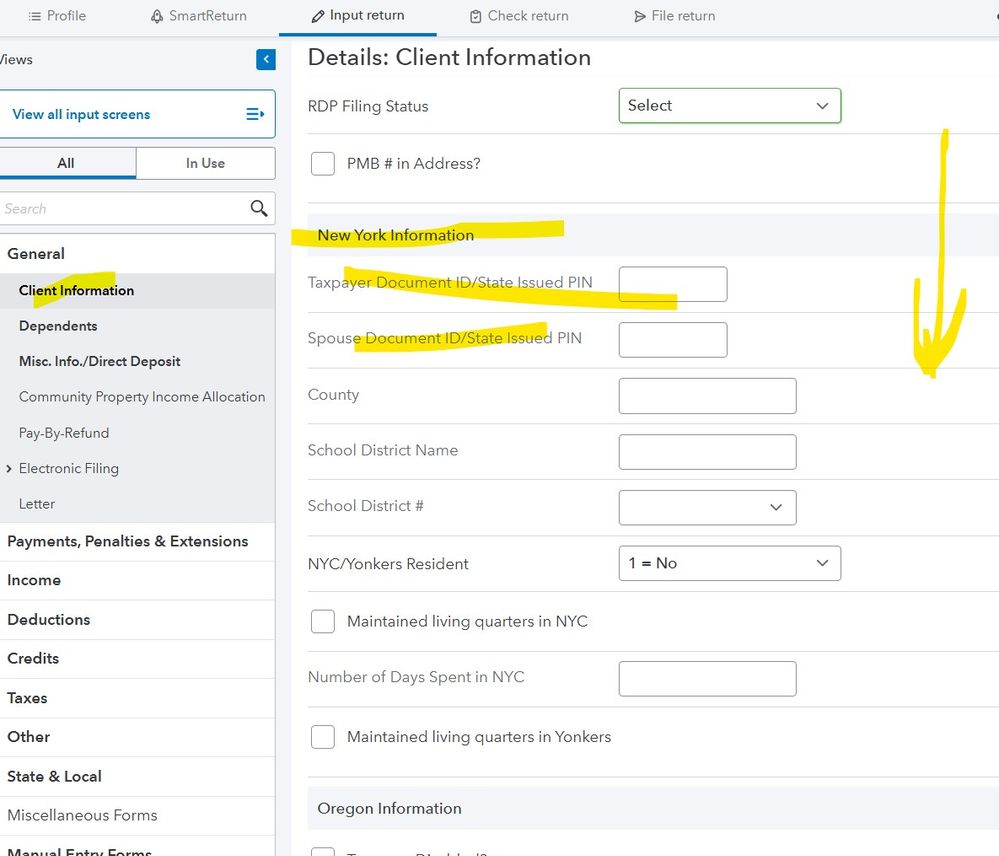Expand the Taxes section
999x856 pixels.
pyautogui.click(x=137, y=698)
